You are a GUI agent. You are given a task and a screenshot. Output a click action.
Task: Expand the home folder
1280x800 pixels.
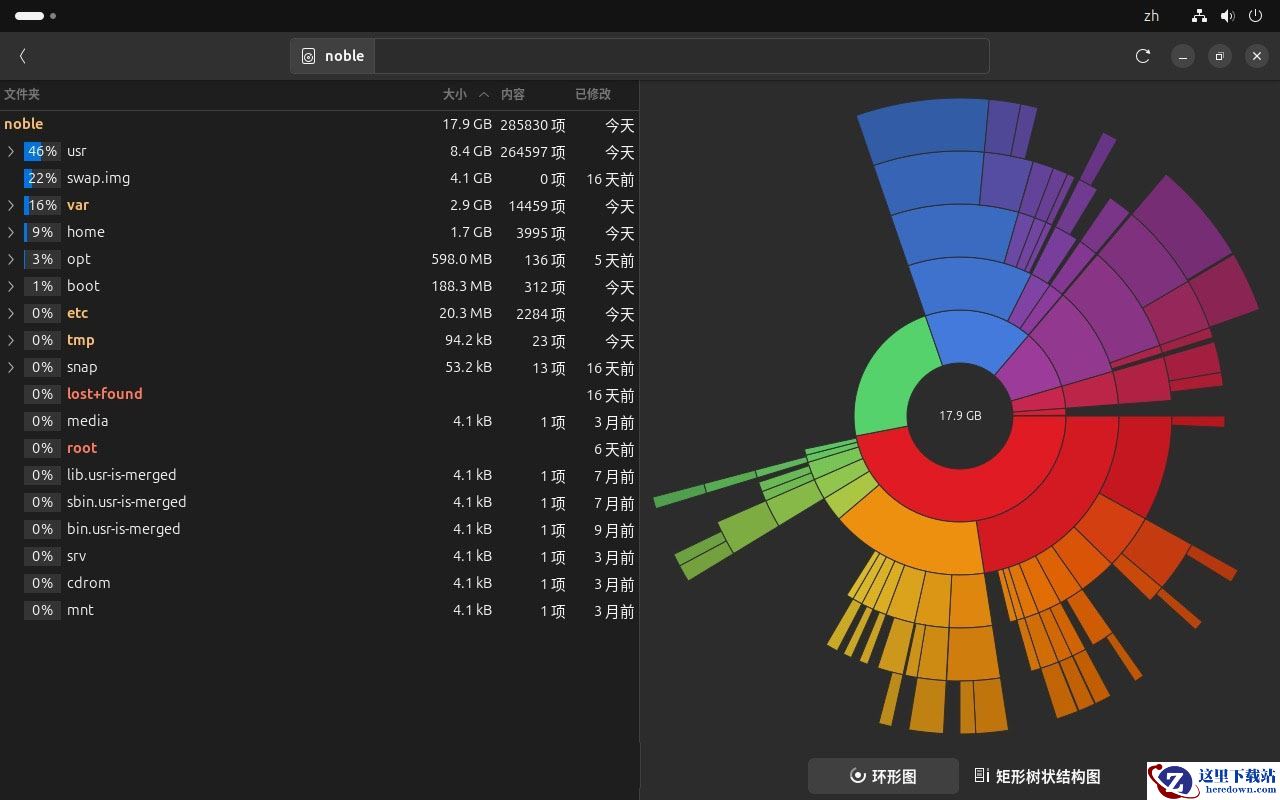[11, 232]
